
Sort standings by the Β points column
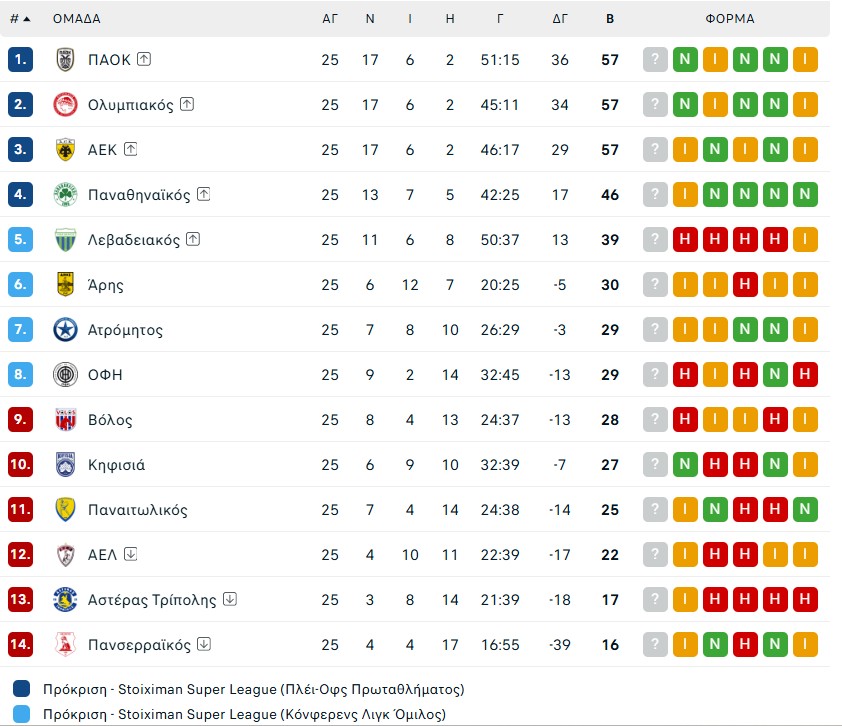click(610, 19)
